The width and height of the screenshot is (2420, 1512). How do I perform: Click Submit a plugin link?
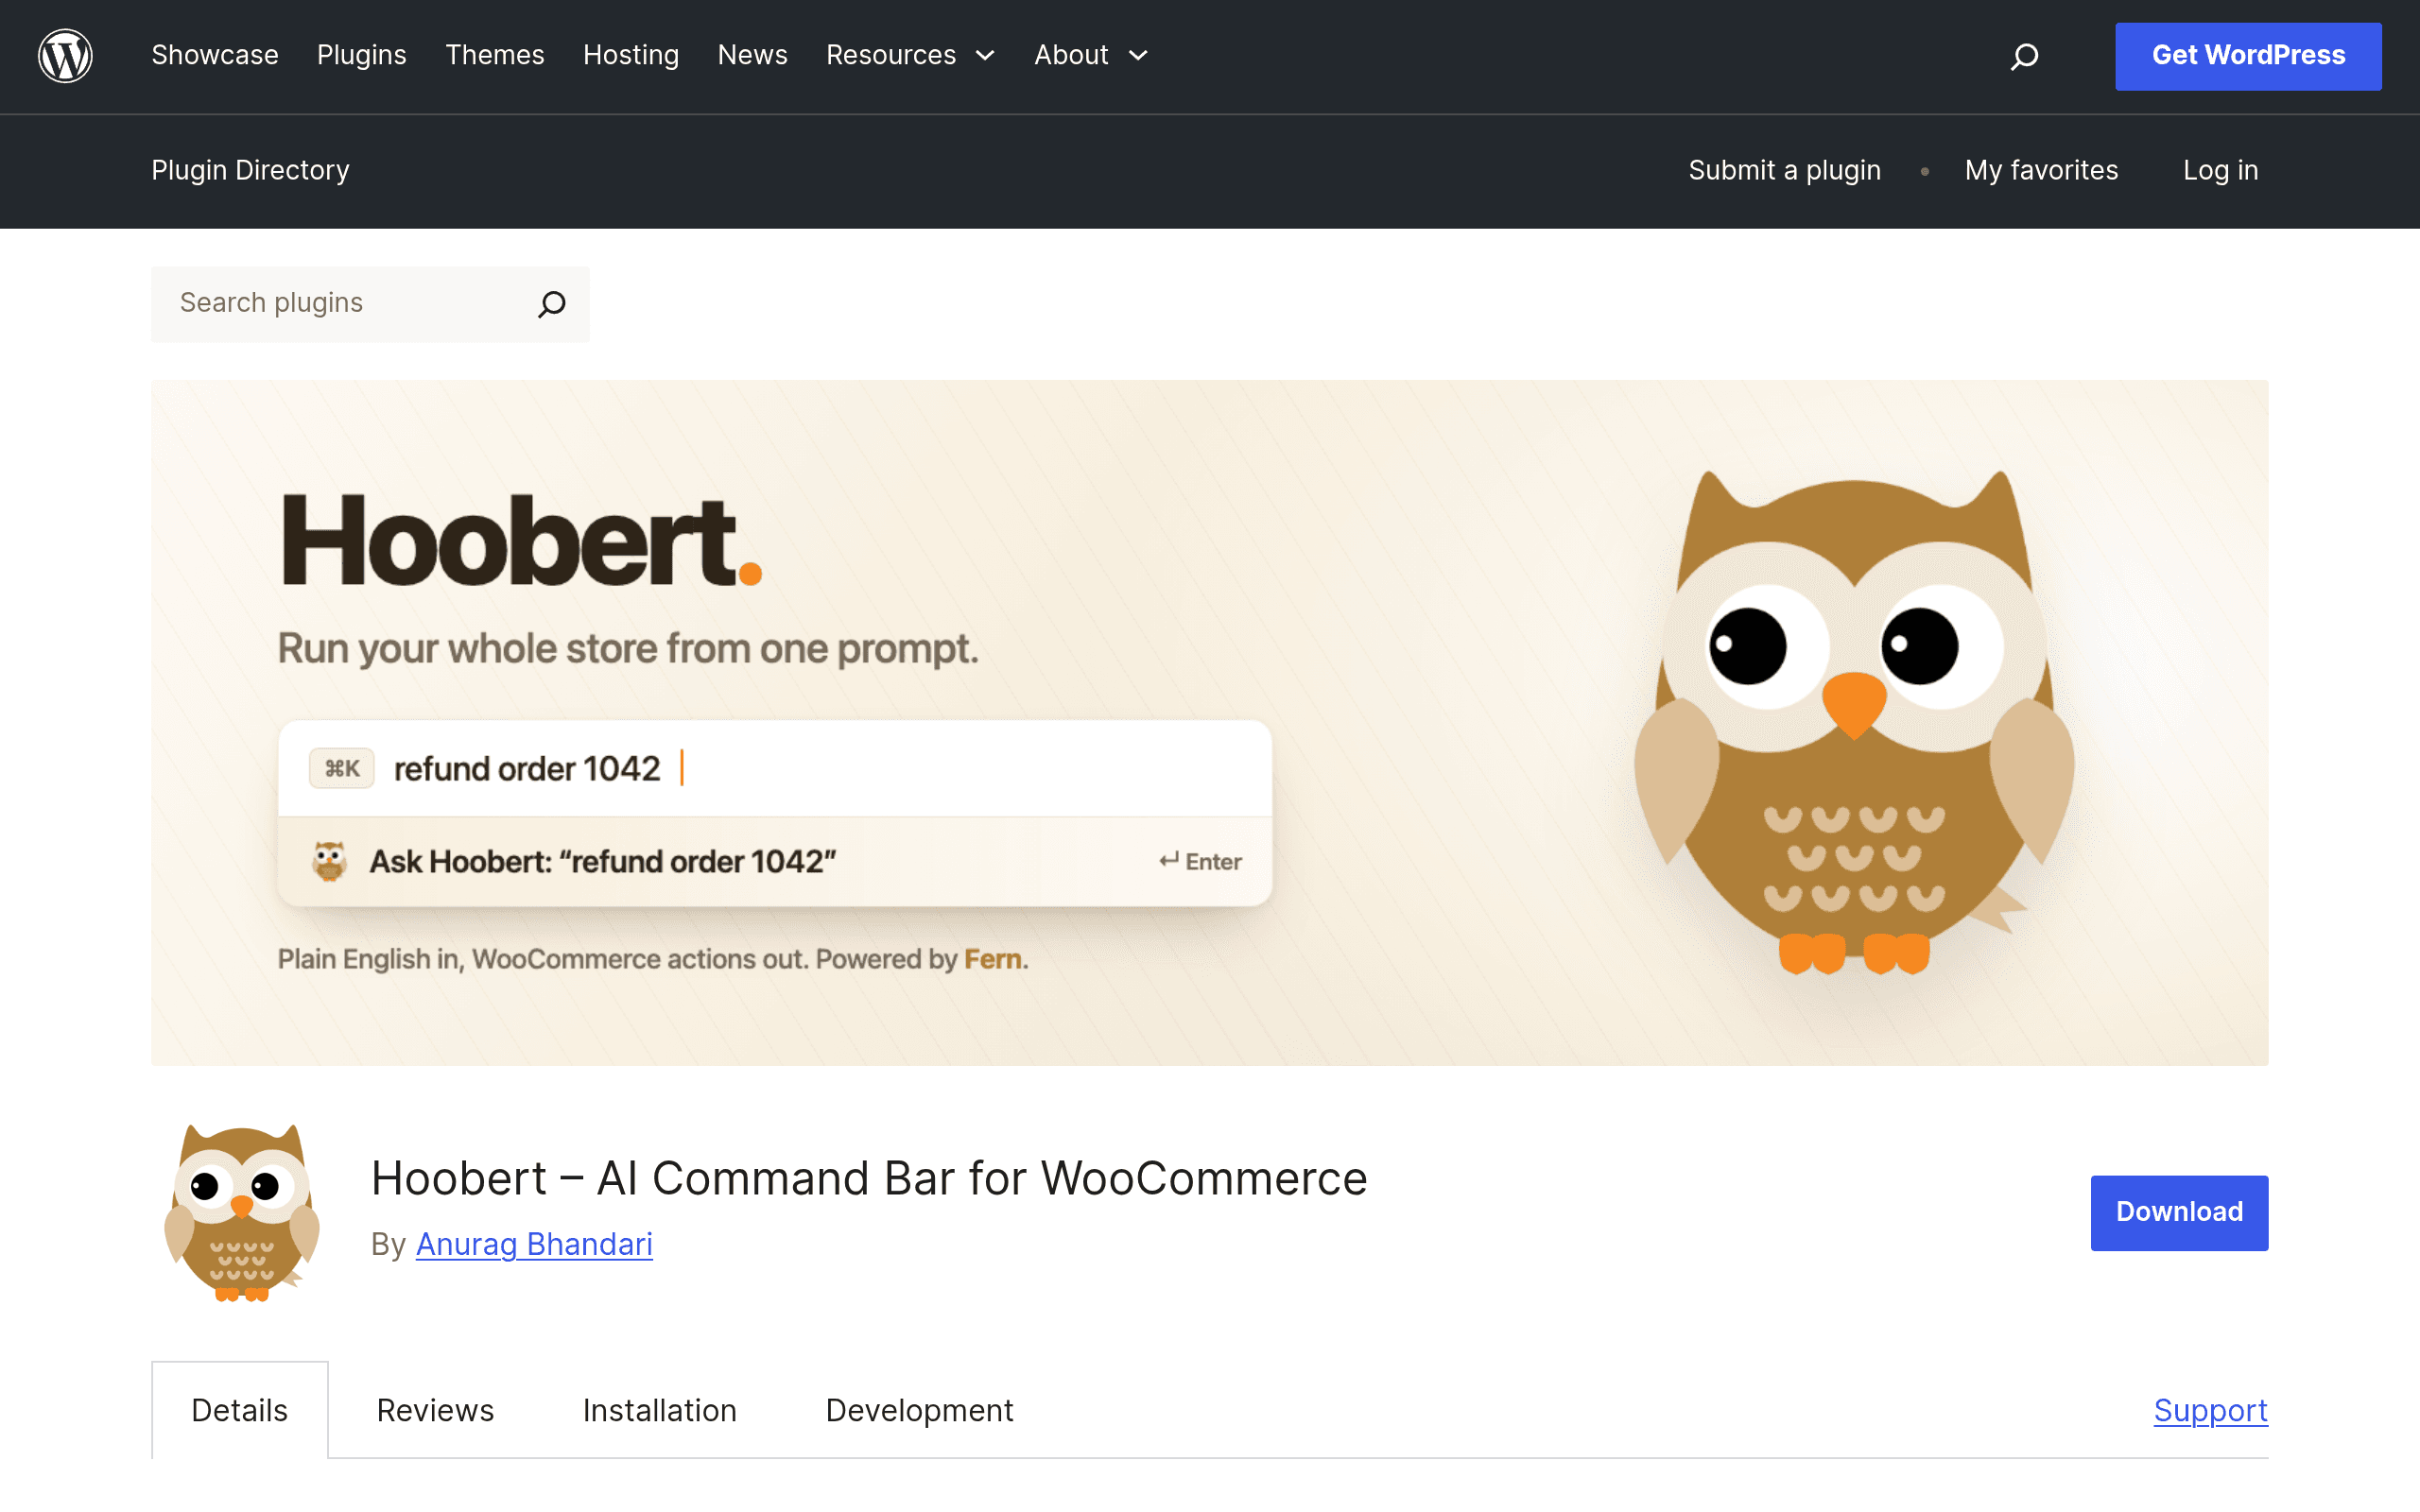1784,170
